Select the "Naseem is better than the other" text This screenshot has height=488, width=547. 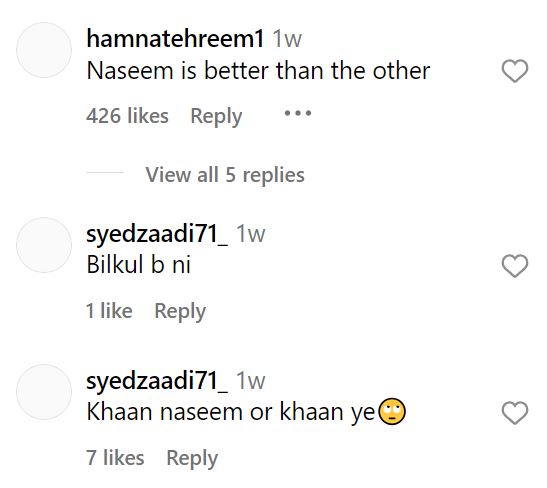point(258,71)
